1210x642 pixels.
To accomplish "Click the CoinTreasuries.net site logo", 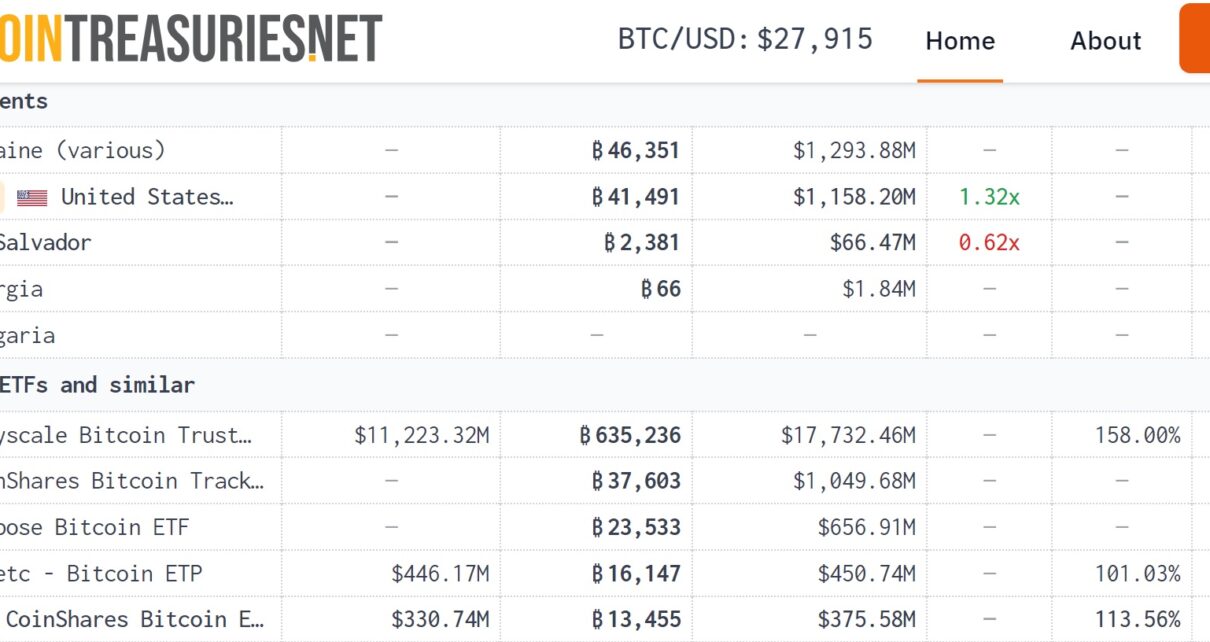I will [190, 38].
